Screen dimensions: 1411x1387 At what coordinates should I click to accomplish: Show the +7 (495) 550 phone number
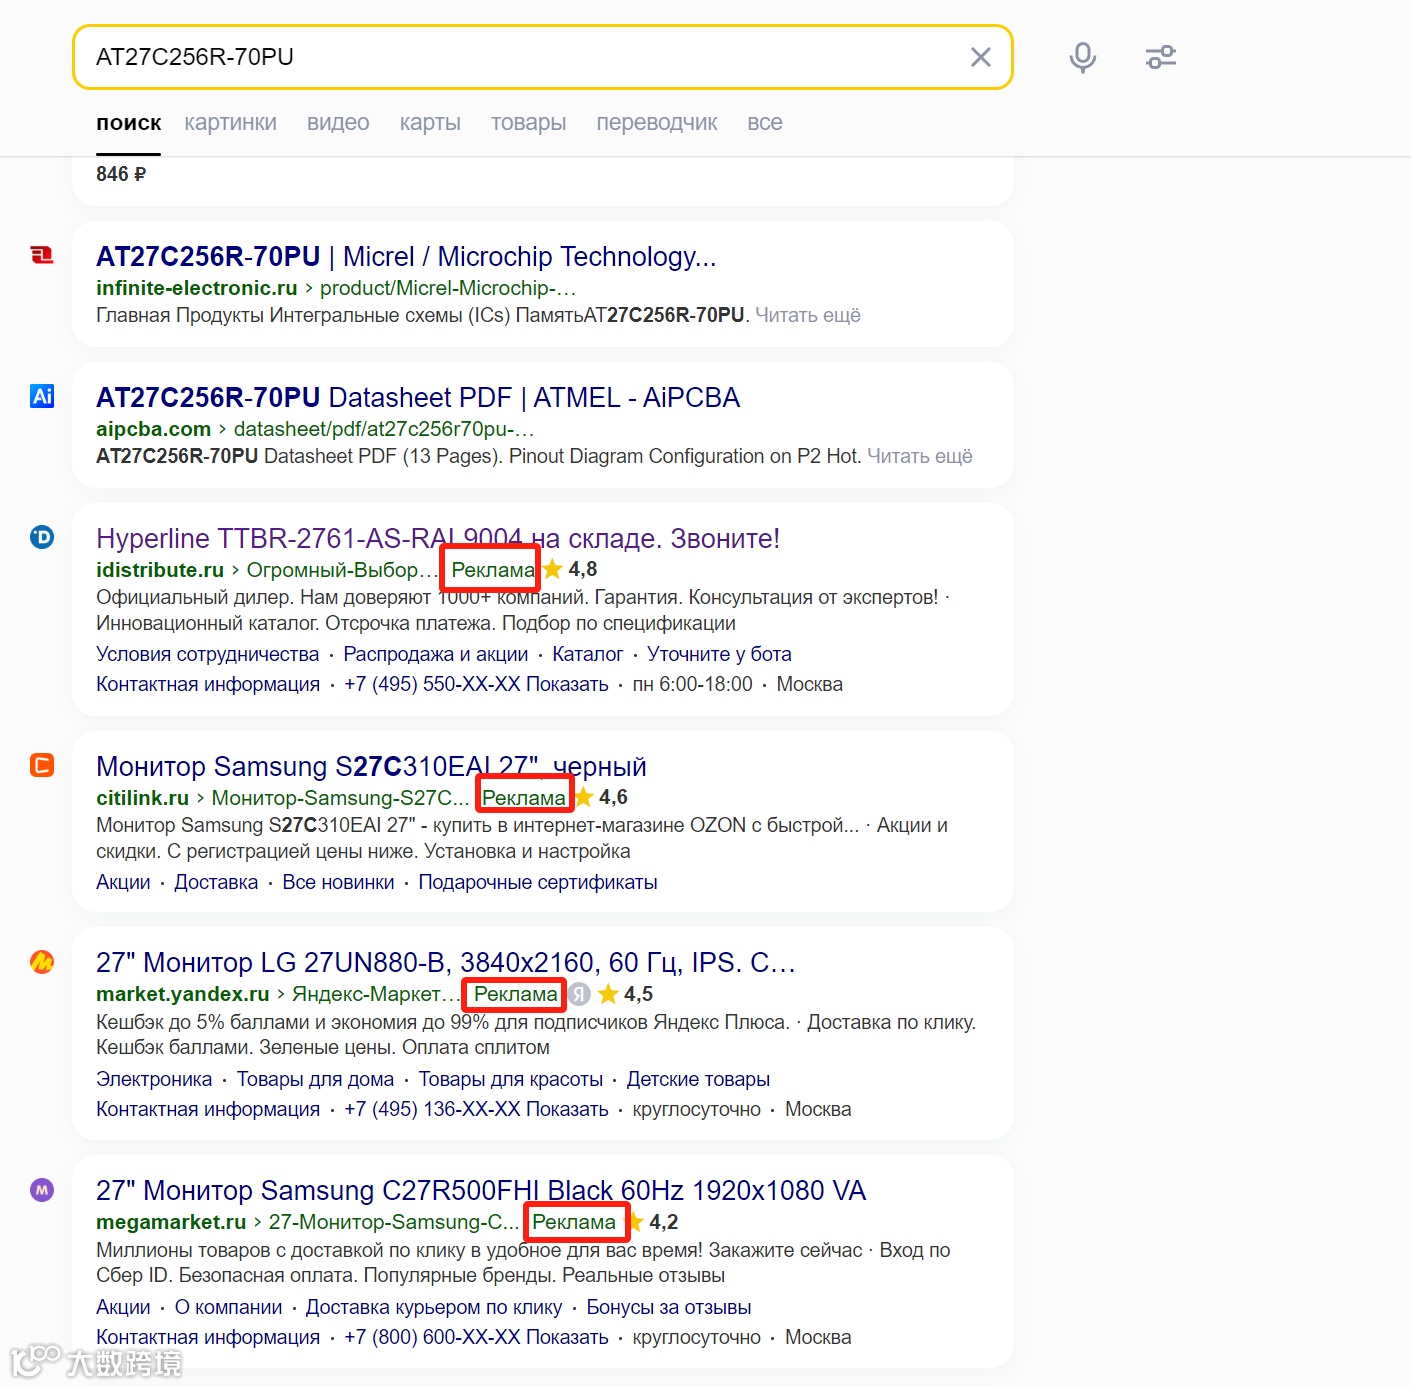pos(476,684)
